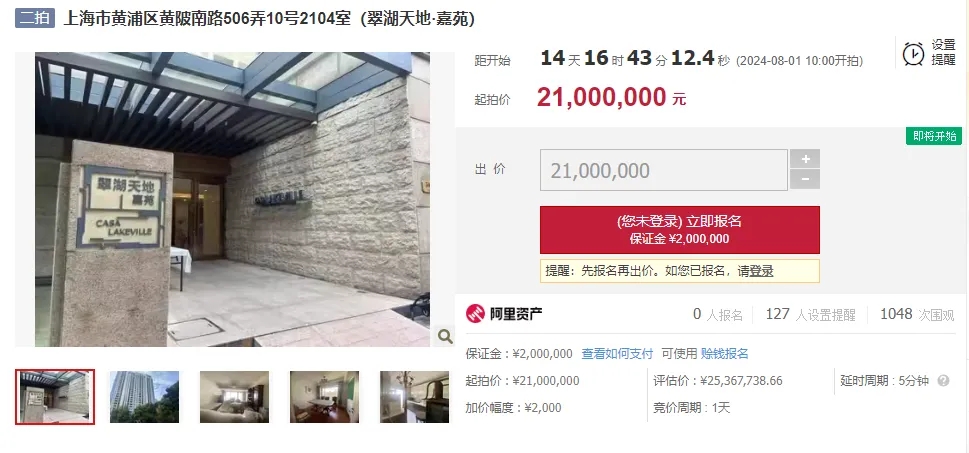The height and width of the screenshot is (453, 969).
Task: Click the 登录 link in the reminder
Action: [x=761, y=271]
